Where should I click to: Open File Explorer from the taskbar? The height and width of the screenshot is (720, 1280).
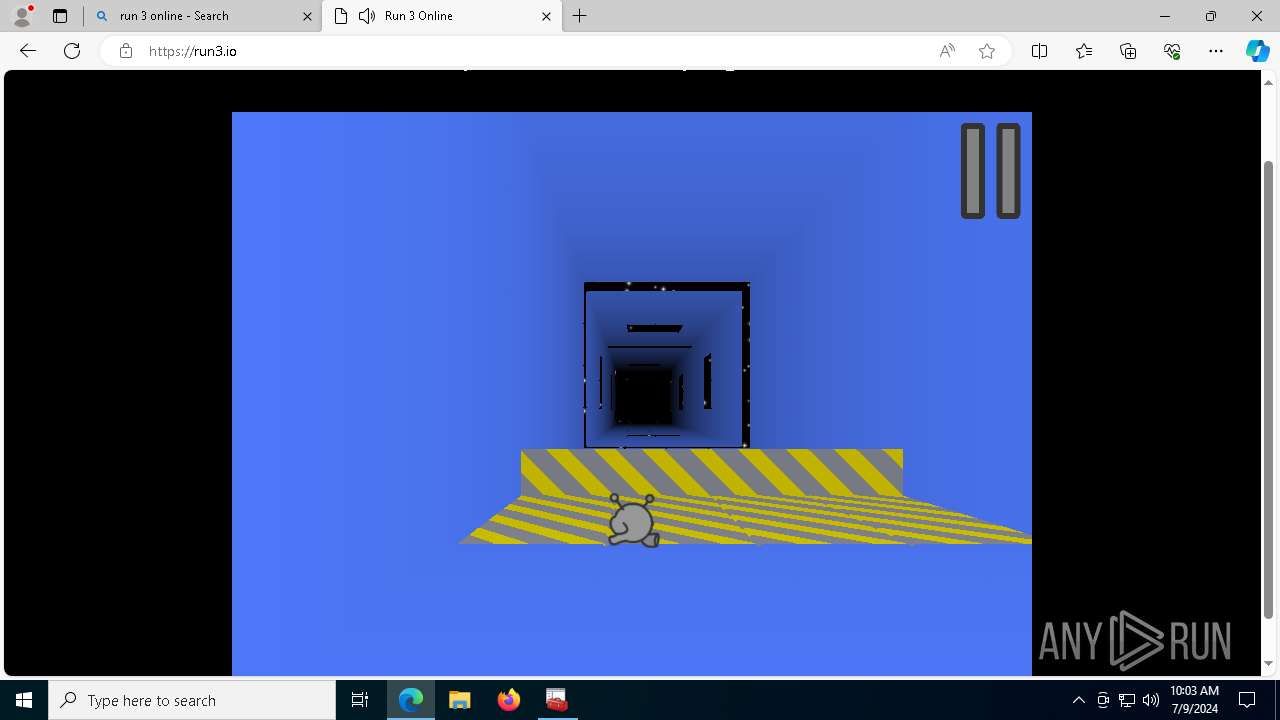459,700
